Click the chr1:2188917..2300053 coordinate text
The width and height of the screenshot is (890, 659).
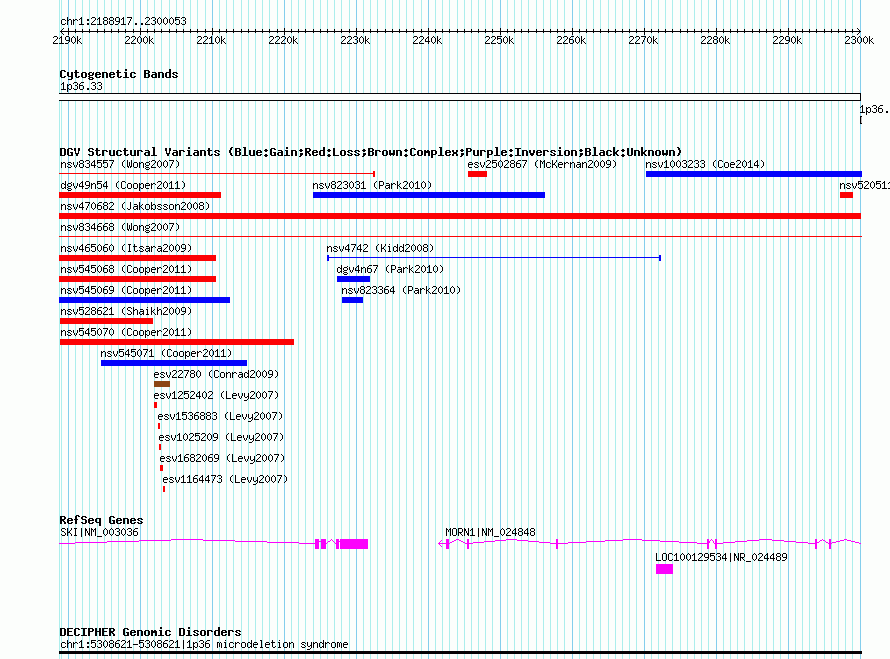pos(123,21)
